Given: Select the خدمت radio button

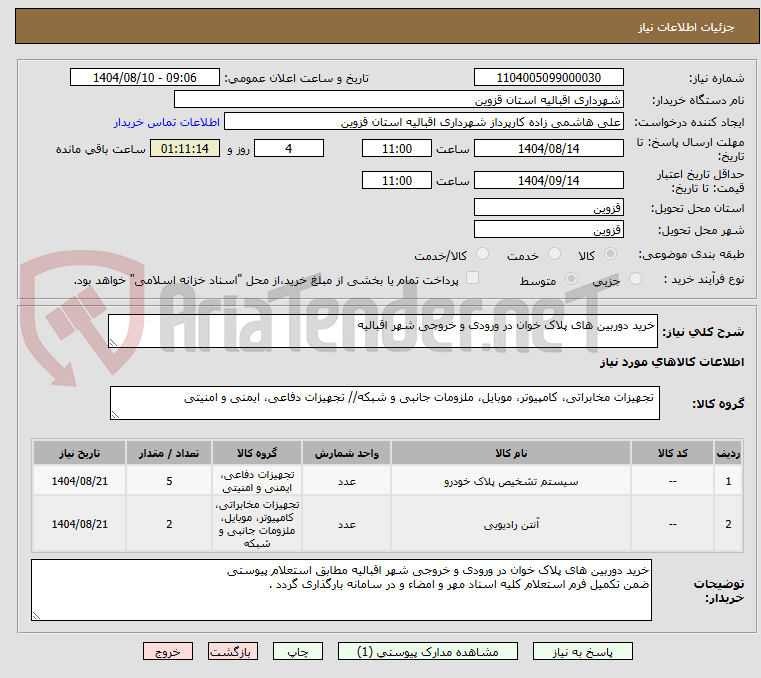Looking at the screenshot, I should click(x=554, y=254).
